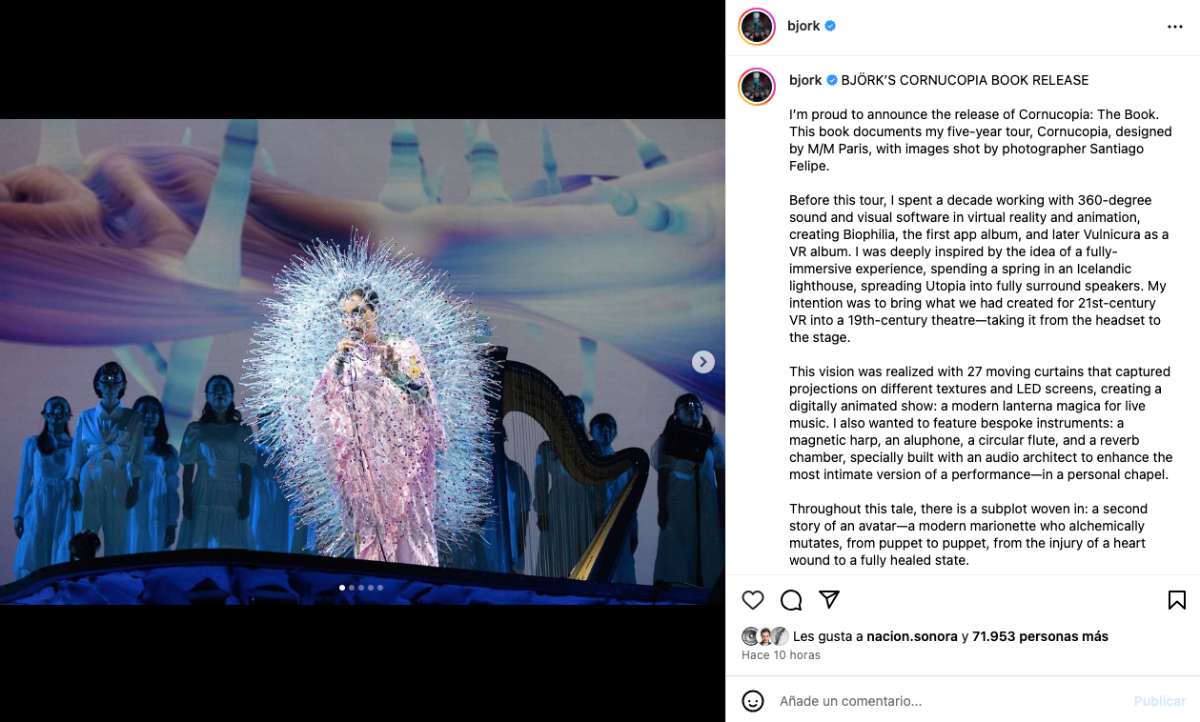Click the bjork username in post header

click(805, 26)
